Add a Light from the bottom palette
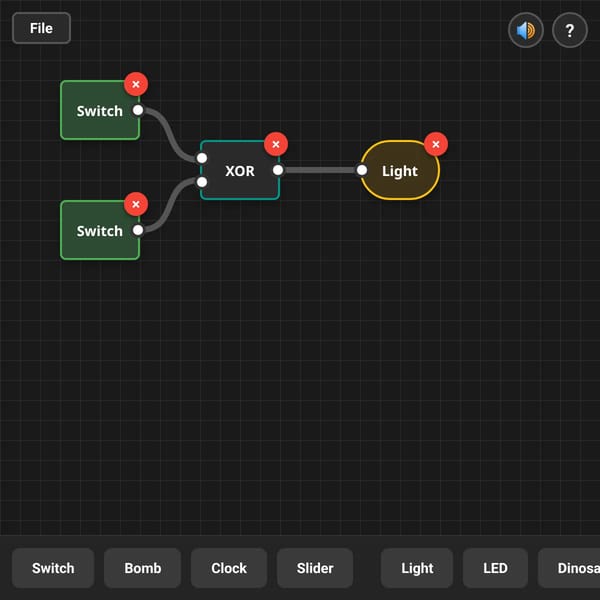Viewport: 600px width, 600px height. pyautogui.click(x=417, y=568)
